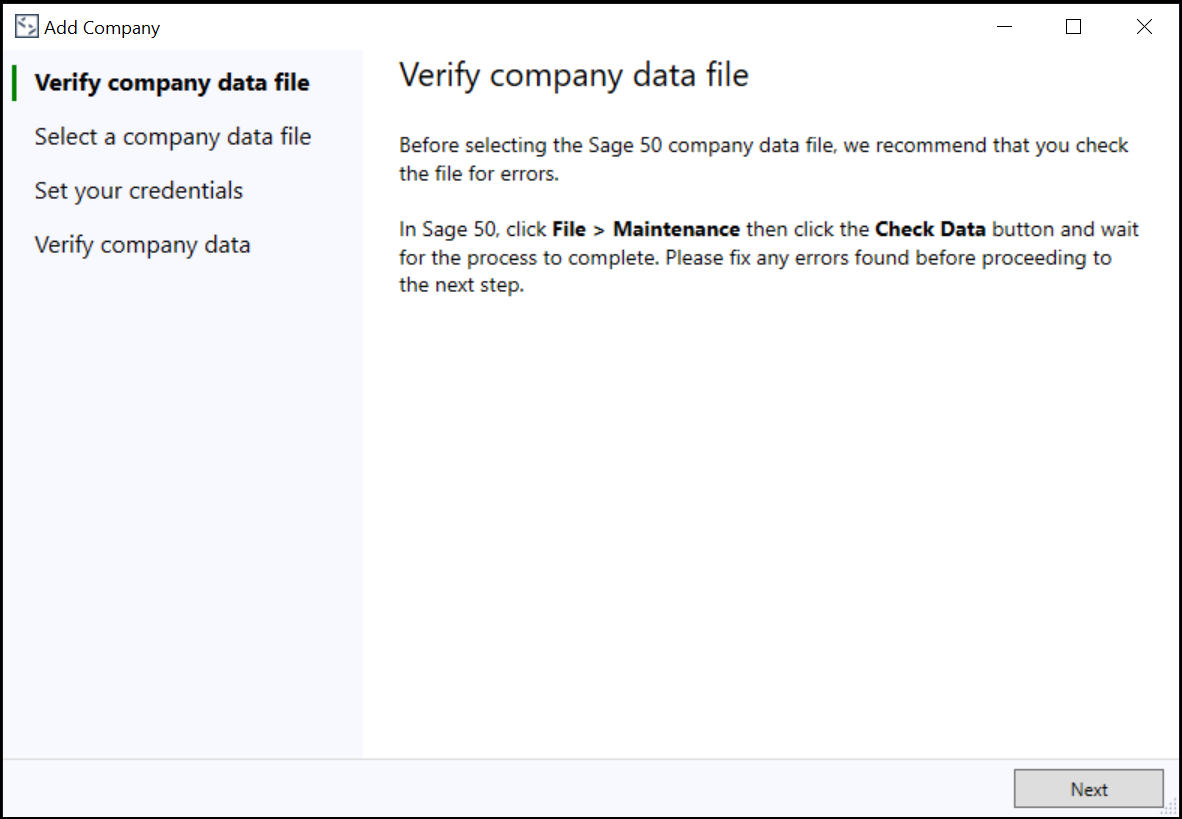
Task: Click the bold 'File' word in instructions
Action: tap(568, 229)
